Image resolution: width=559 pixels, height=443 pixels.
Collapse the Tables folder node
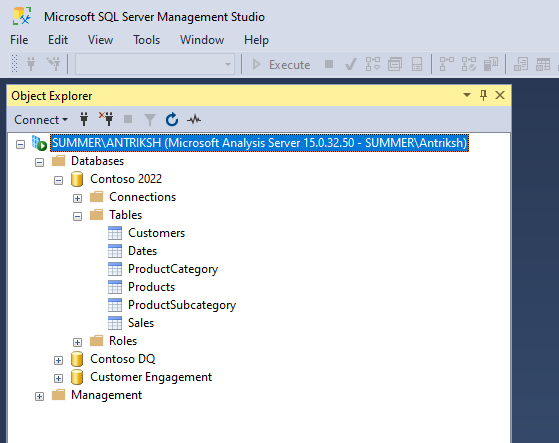(77, 216)
